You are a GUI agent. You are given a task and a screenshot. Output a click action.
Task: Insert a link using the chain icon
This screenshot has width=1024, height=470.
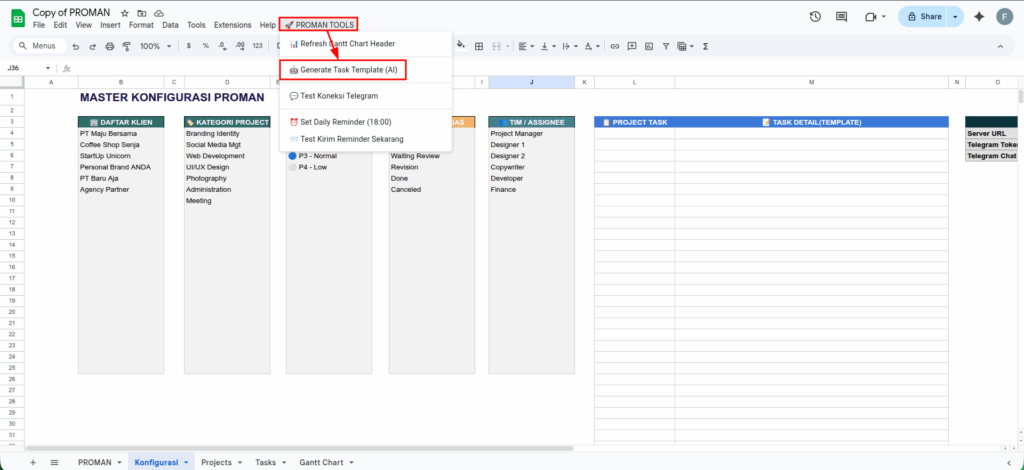point(615,46)
